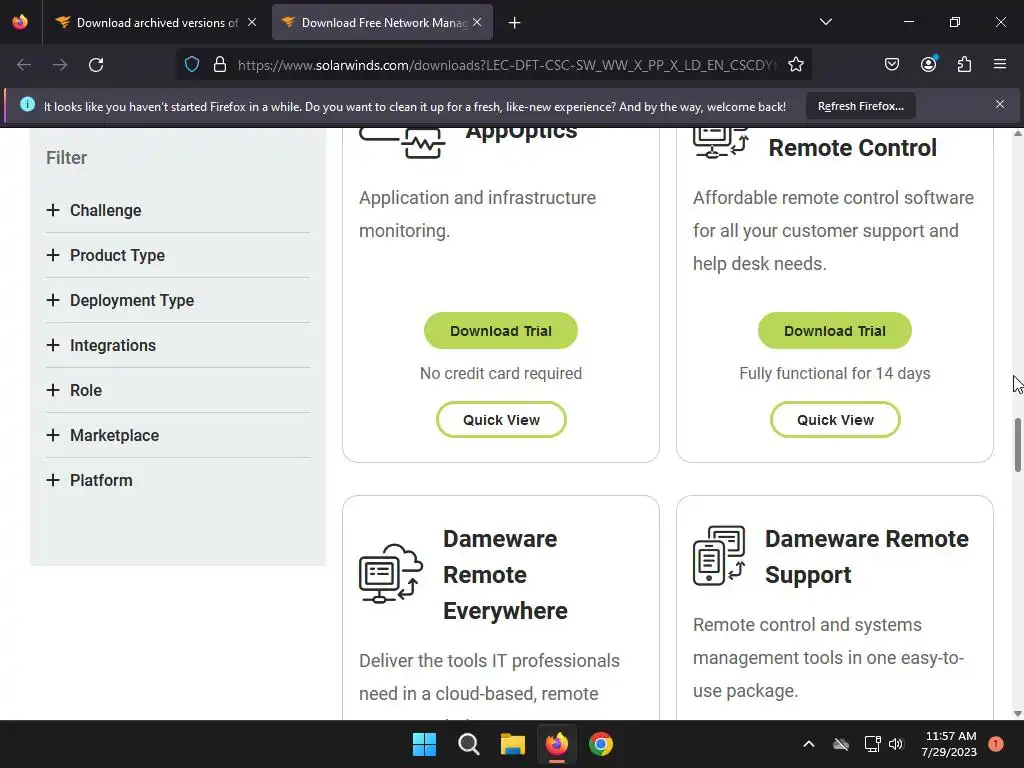Open the Windows Start menu
The image size is (1024, 768).
click(424, 744)
